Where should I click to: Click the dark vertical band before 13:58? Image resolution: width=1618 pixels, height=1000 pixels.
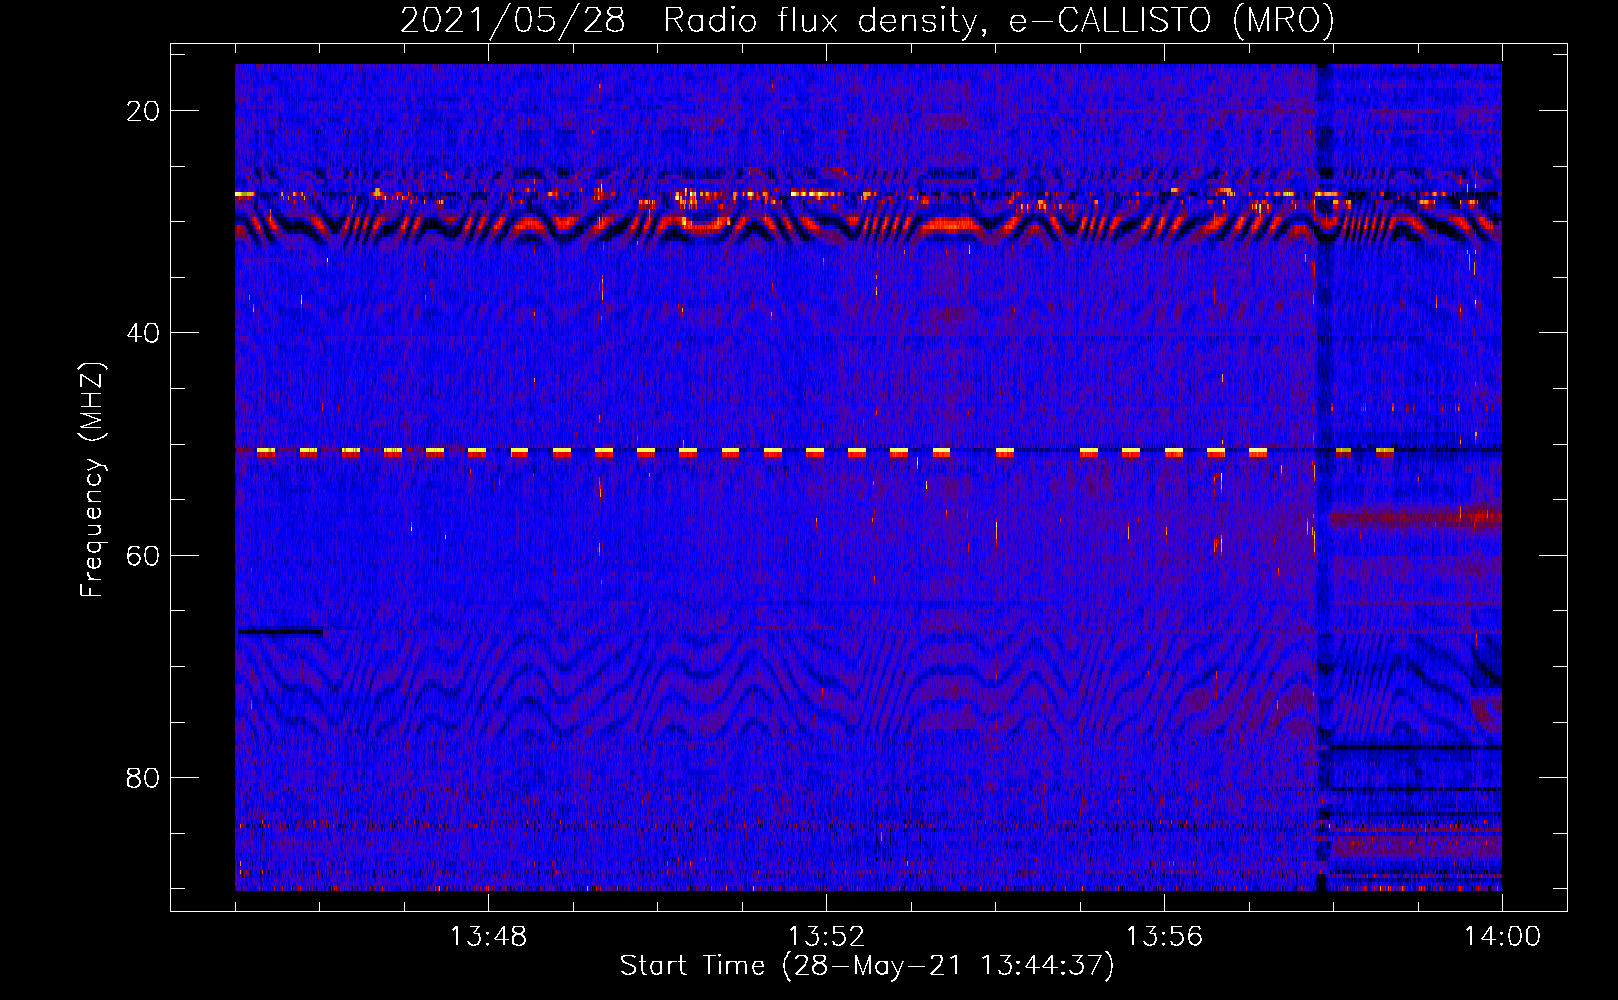point(1323,477)
